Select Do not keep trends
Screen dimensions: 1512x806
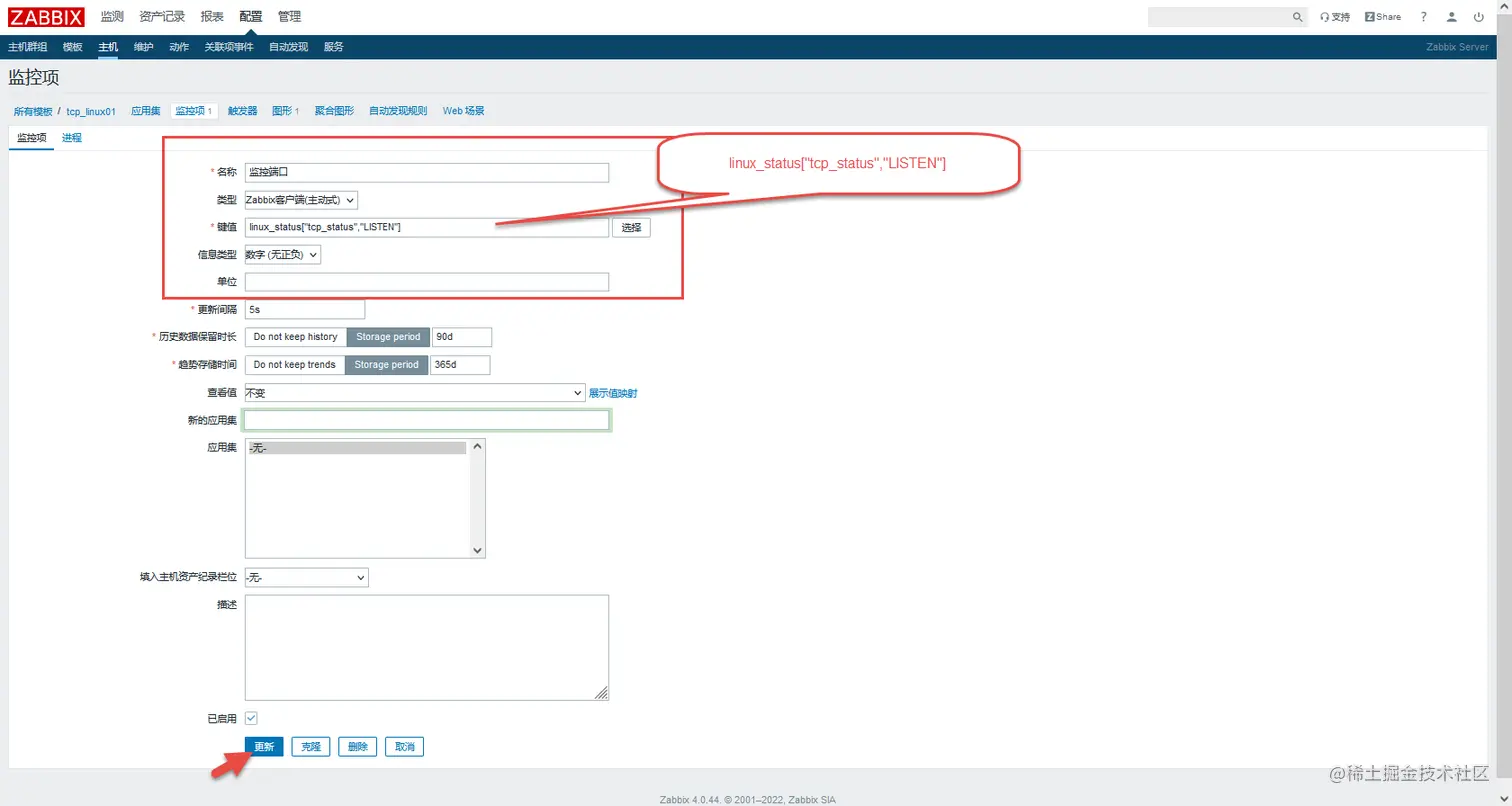click(295, 365)
